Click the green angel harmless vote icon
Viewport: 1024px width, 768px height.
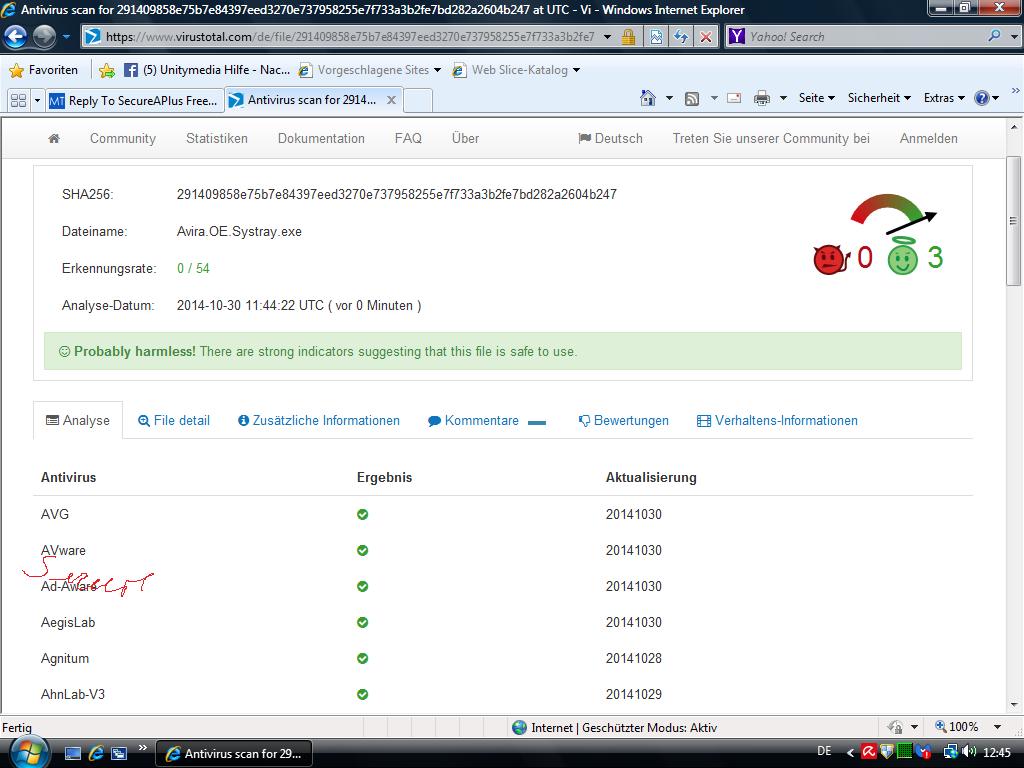[903, 257]
